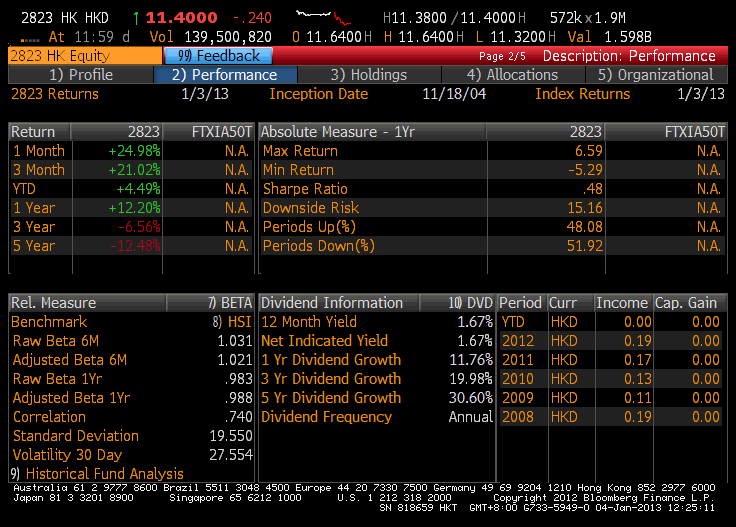Click the Net Indicated Yield label

[324, 341]
